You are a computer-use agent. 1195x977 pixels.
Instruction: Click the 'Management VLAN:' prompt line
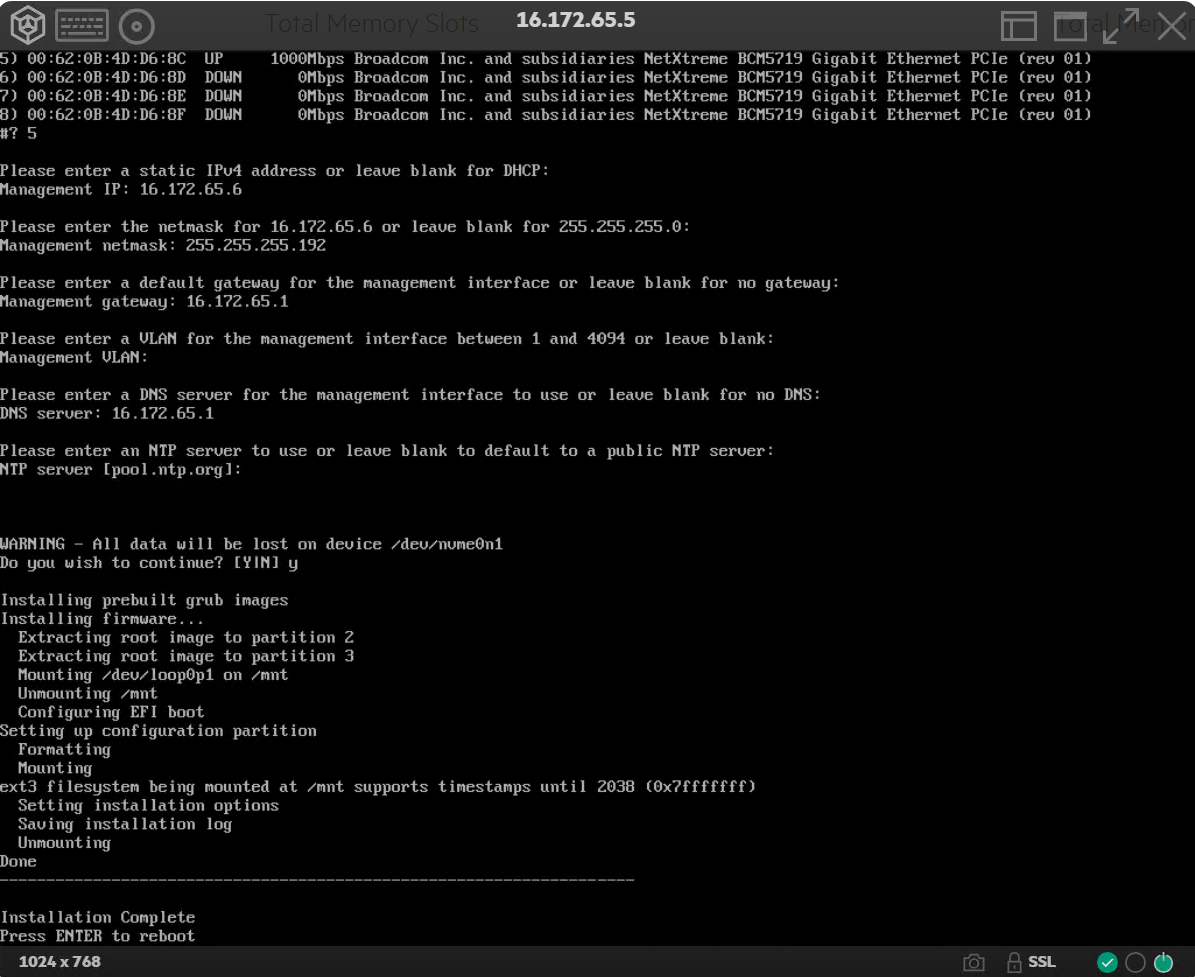point(74,357)
